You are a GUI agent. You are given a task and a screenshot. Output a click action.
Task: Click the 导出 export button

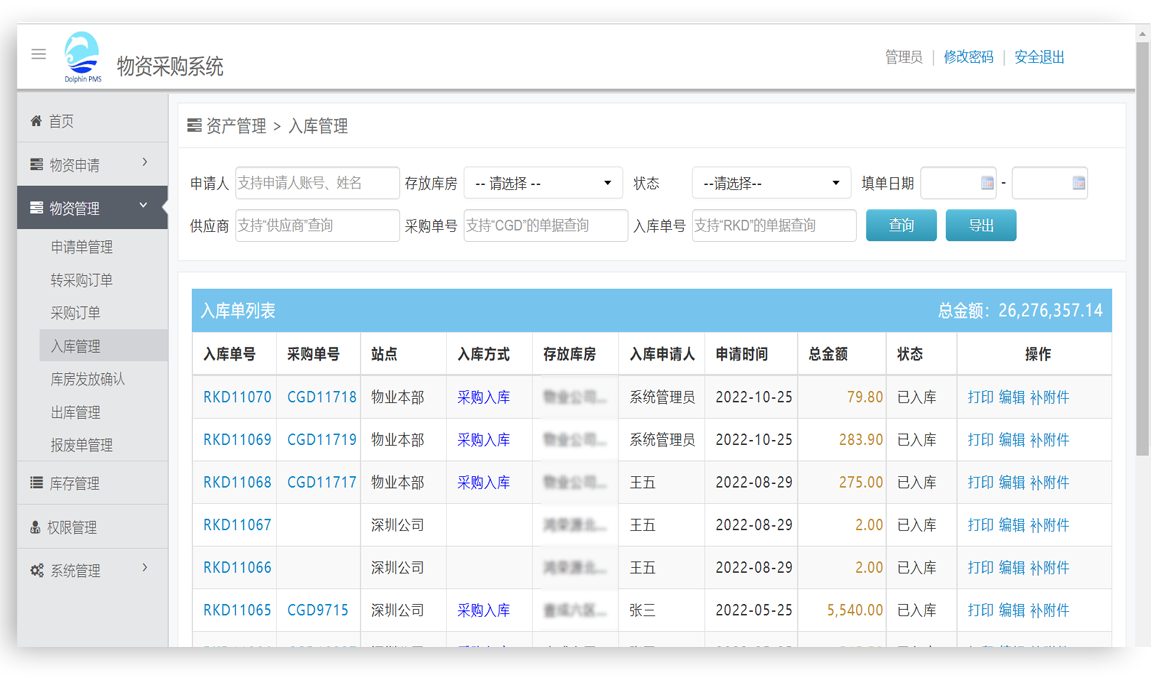(x=980, y=226)
